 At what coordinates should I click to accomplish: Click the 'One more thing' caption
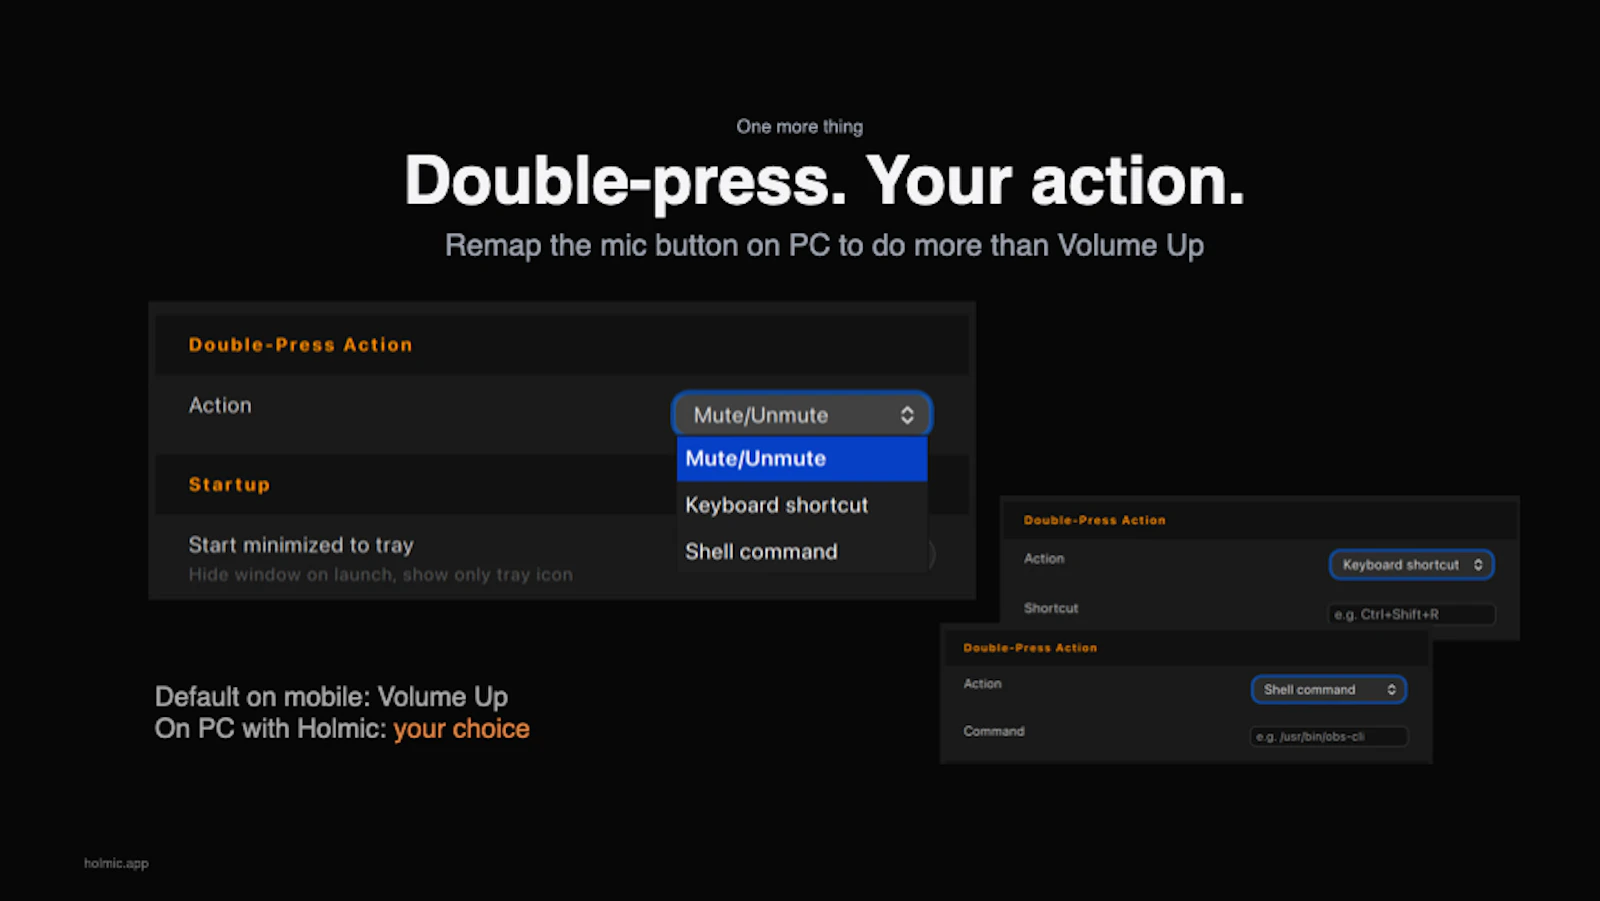pos(799,127)
